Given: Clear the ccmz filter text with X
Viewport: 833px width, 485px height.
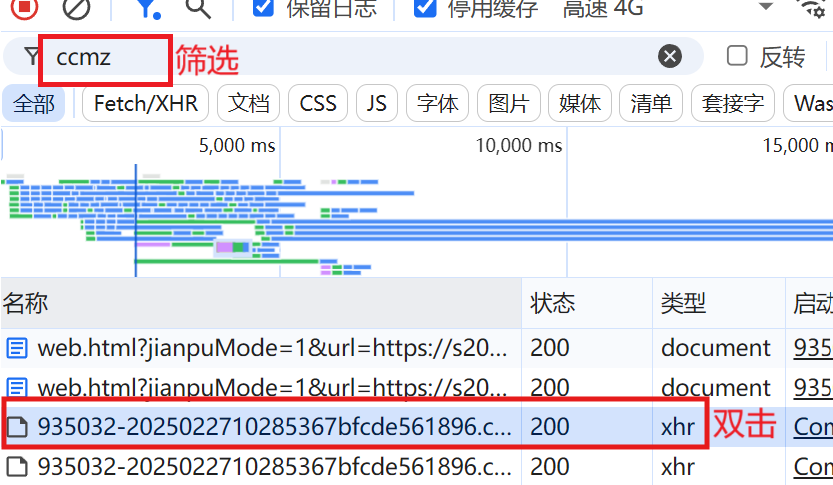Looking at the screenshot, I should tap(669, 56).
